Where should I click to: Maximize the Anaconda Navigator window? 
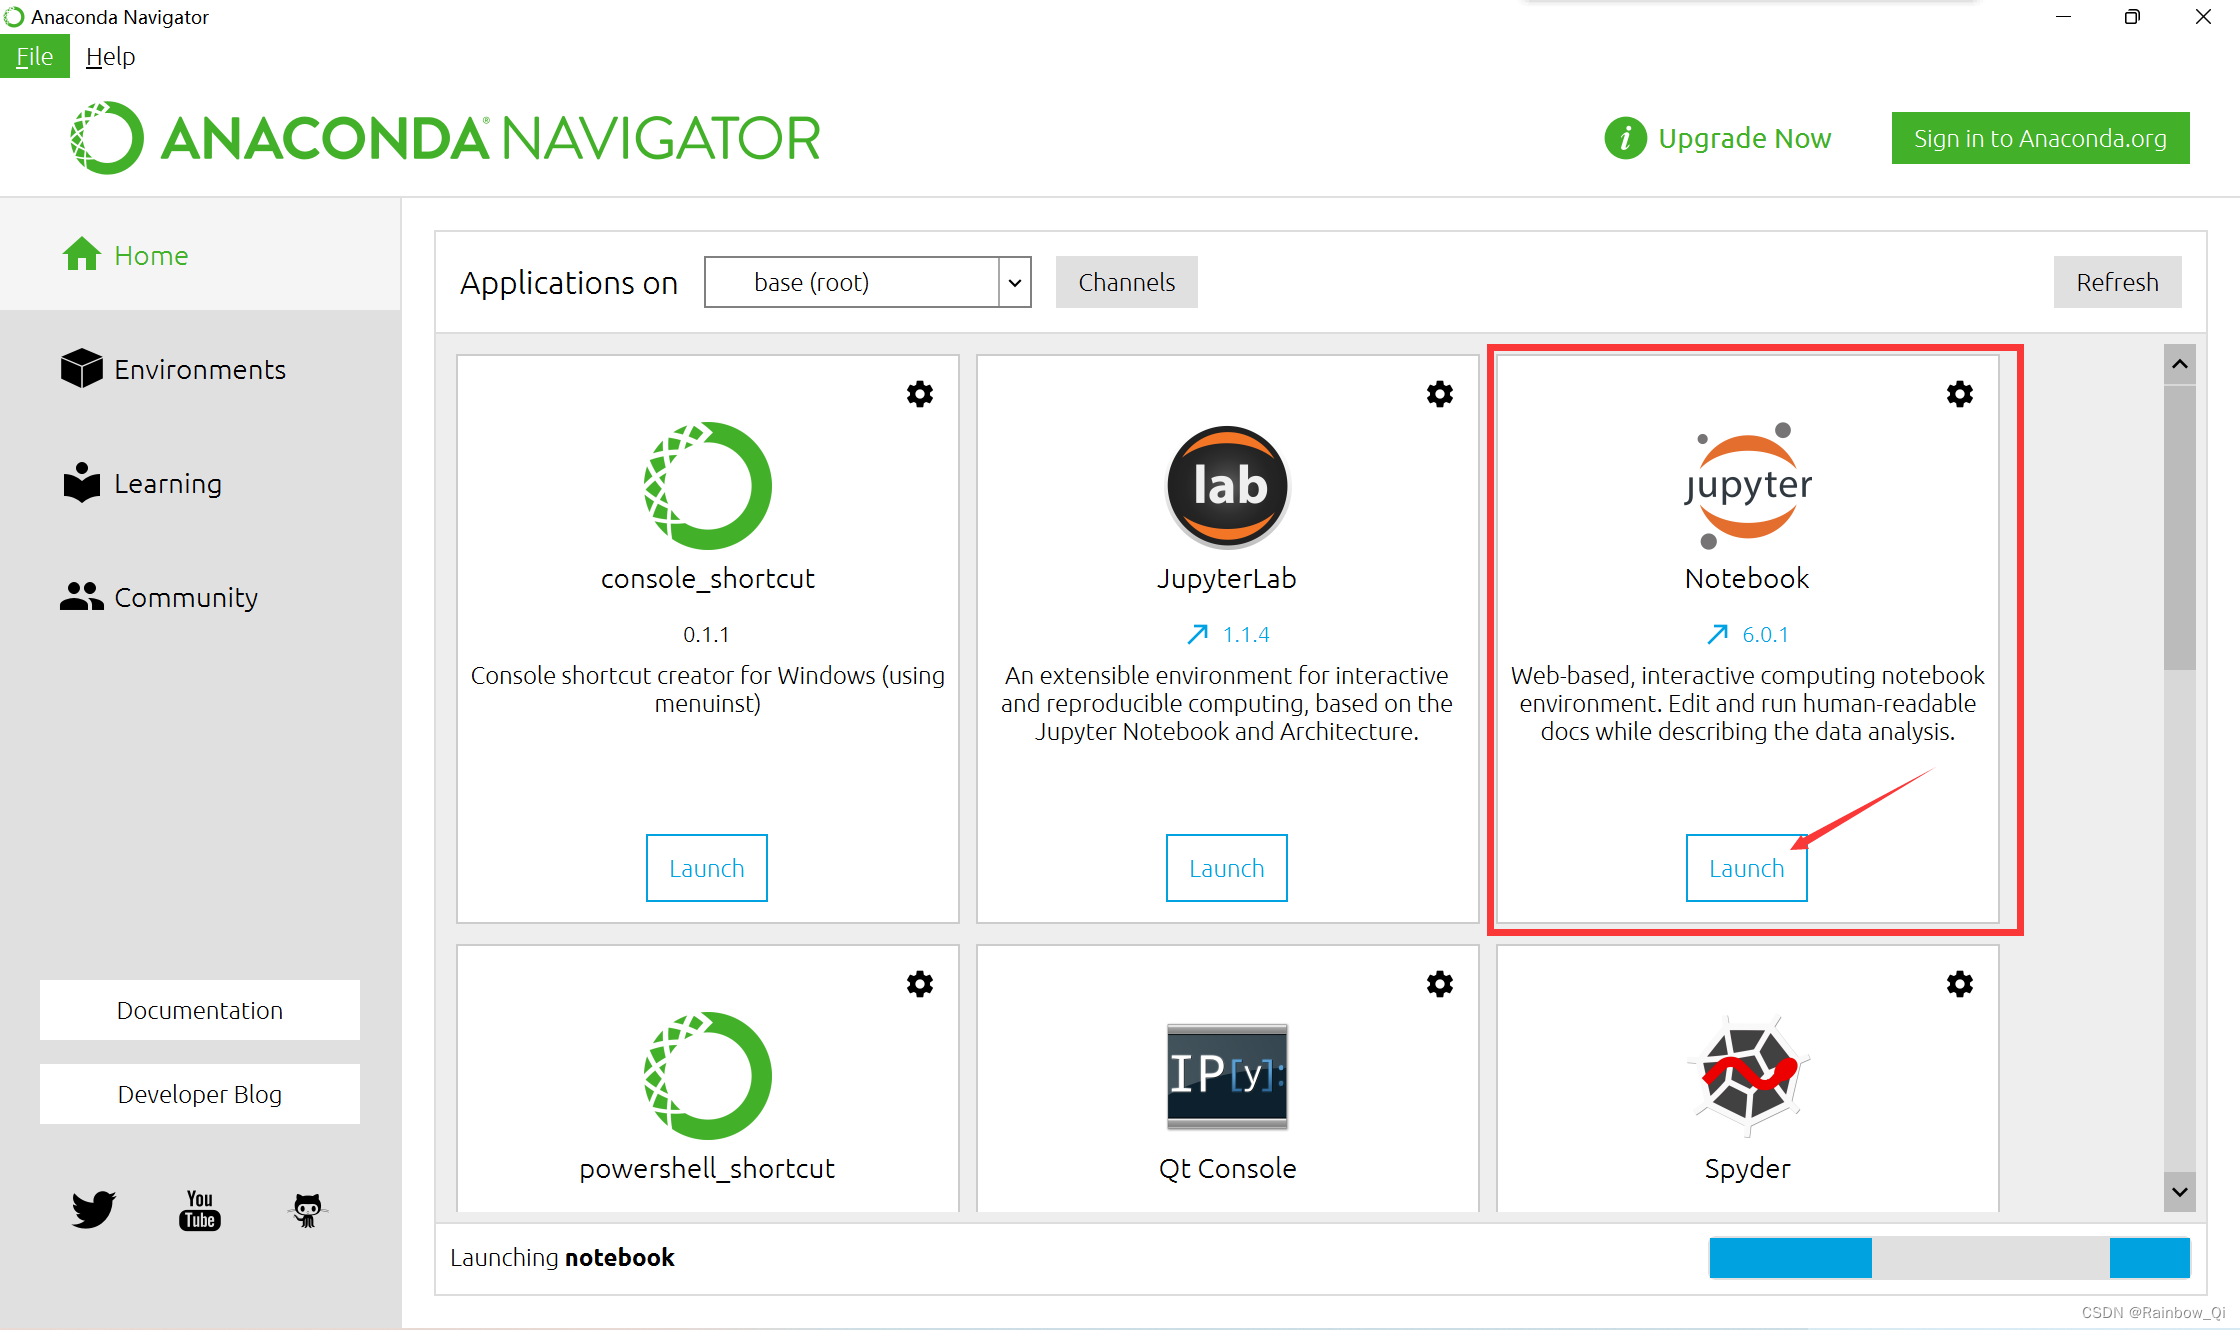pyautogui.click(x=2133, y=17)
